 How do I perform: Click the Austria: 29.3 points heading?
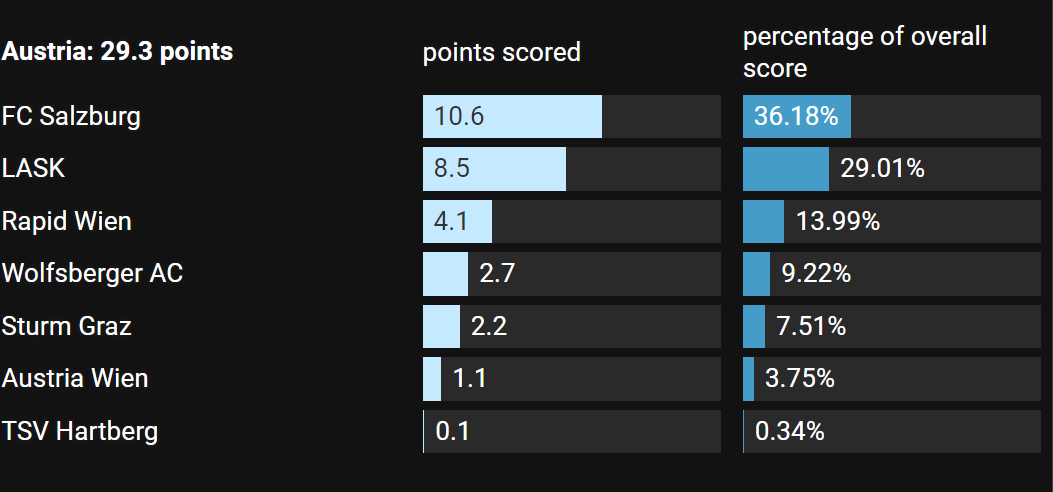point(118,52)
